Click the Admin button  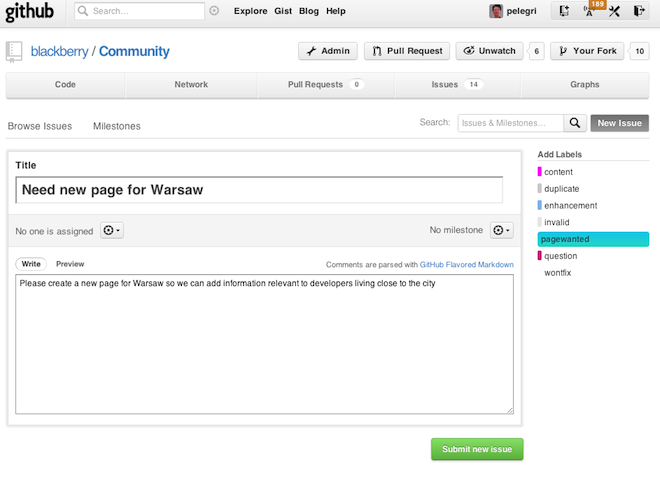pos(328,51)
